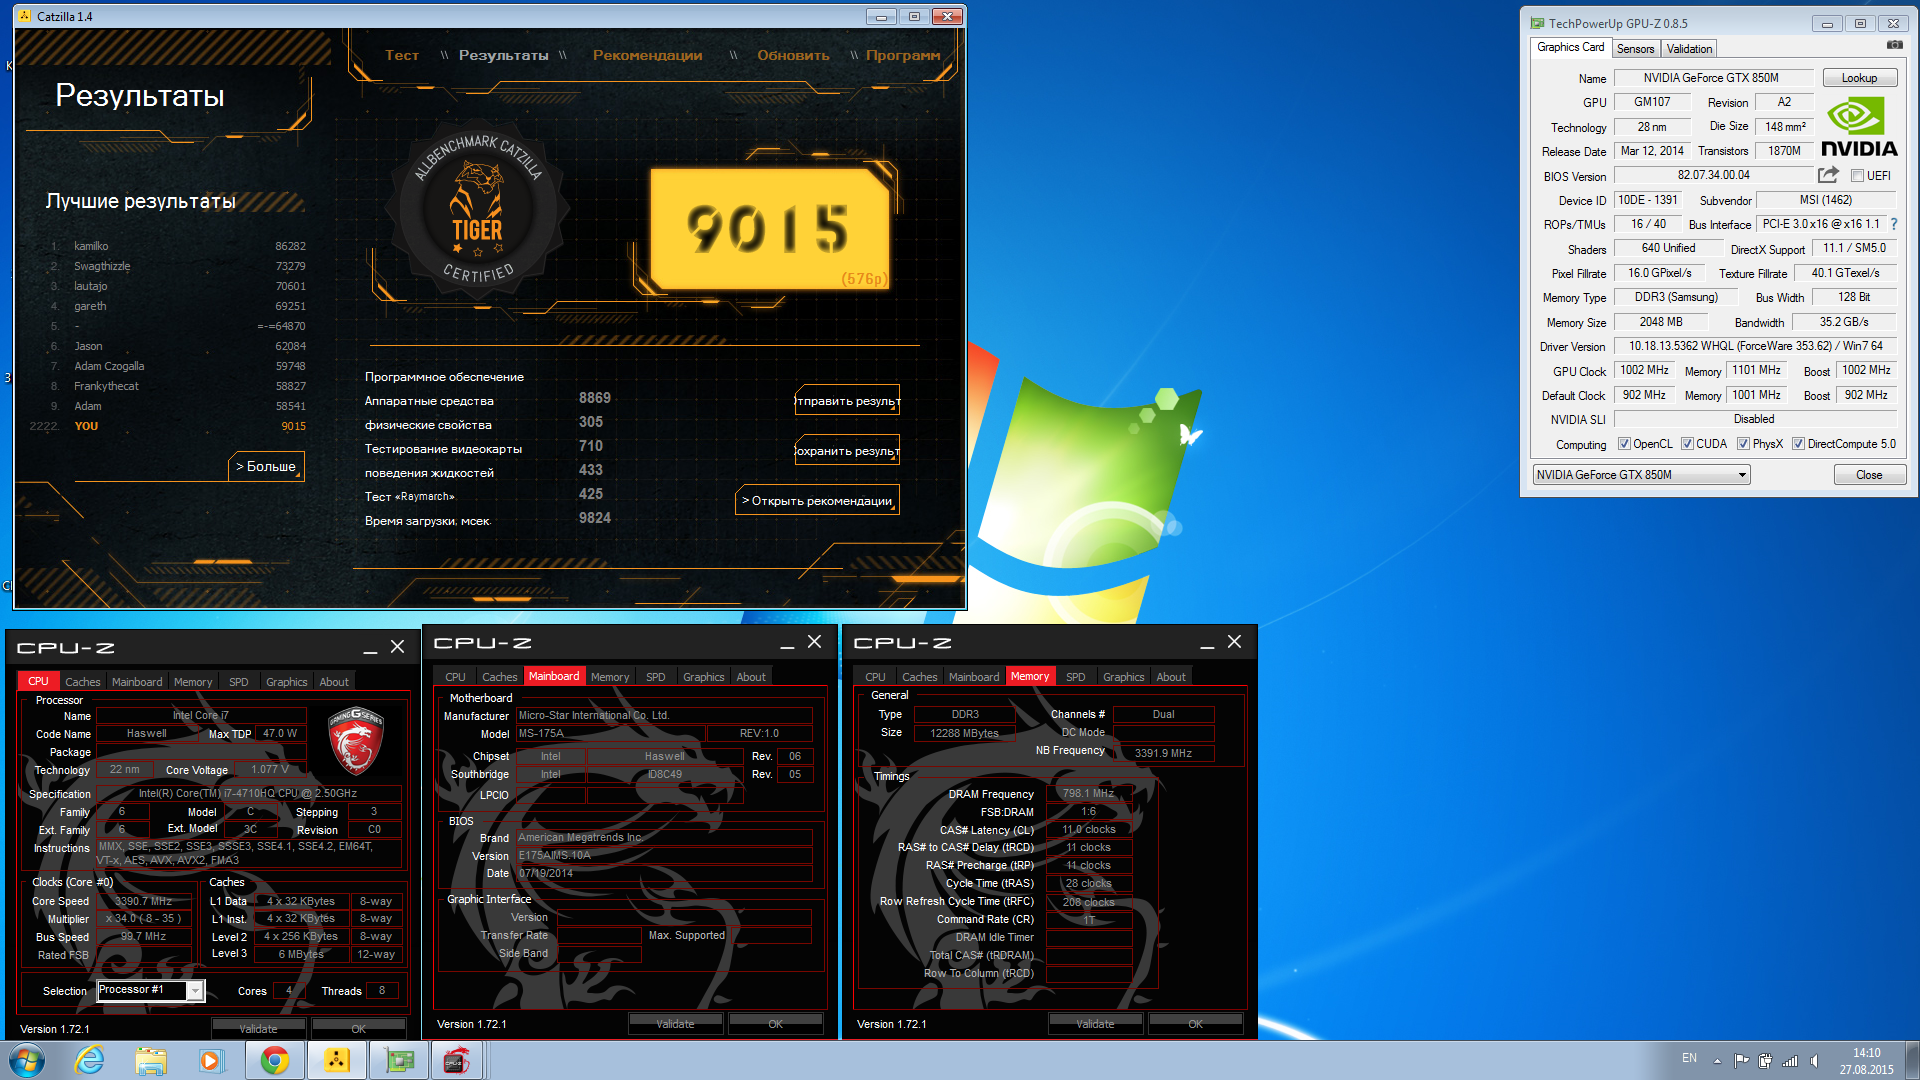
Task: Click the DRAM Frequency 798.1 MHz value
Action: click(x=1089, y=794)
